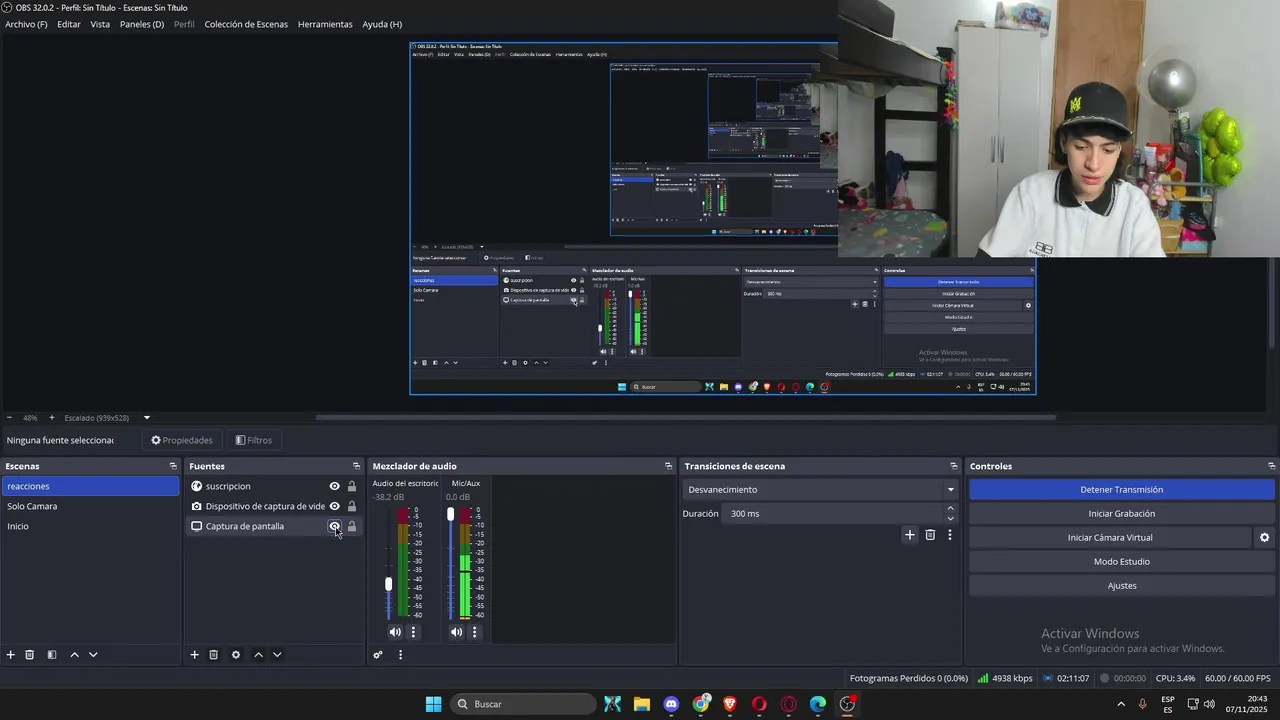Mute the Mic/Aux channel speaker
The height and width of the screenshot is (720, 1280).
pos(457,632)
